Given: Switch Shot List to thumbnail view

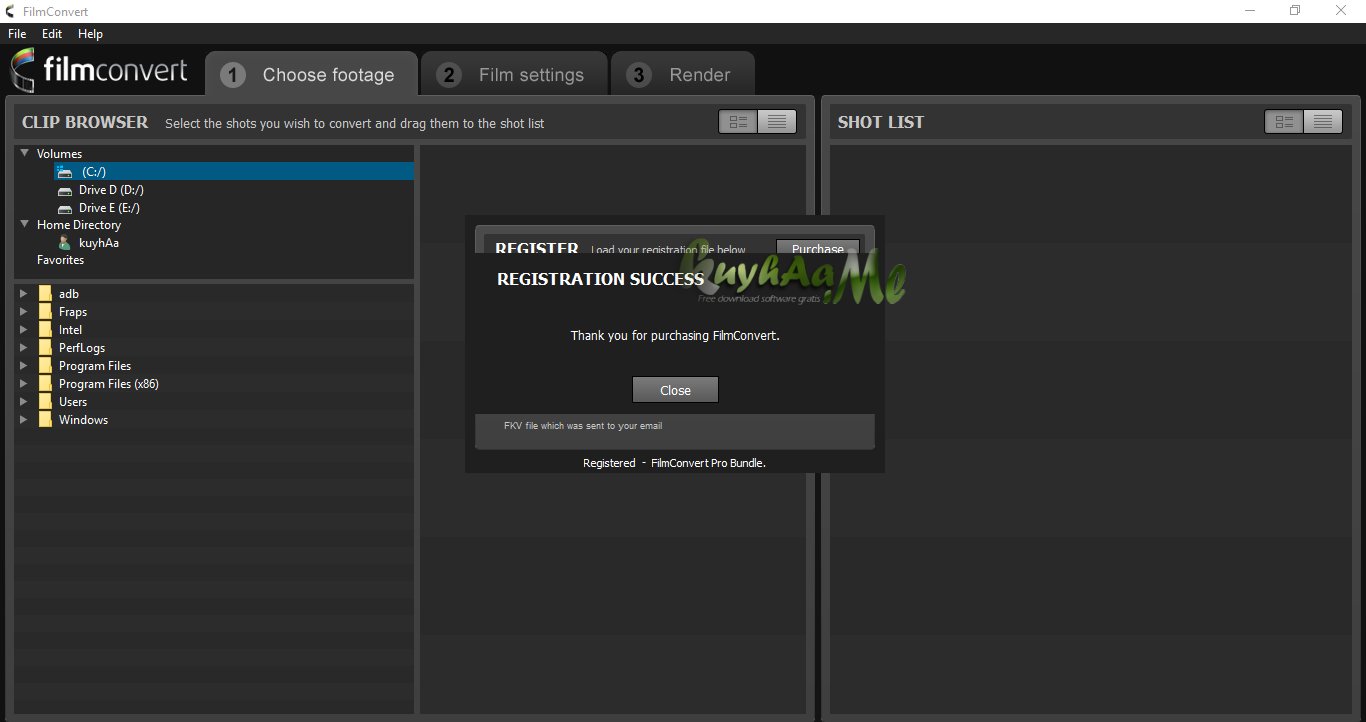Looking at the screenshot, I should coord(1285,122).
